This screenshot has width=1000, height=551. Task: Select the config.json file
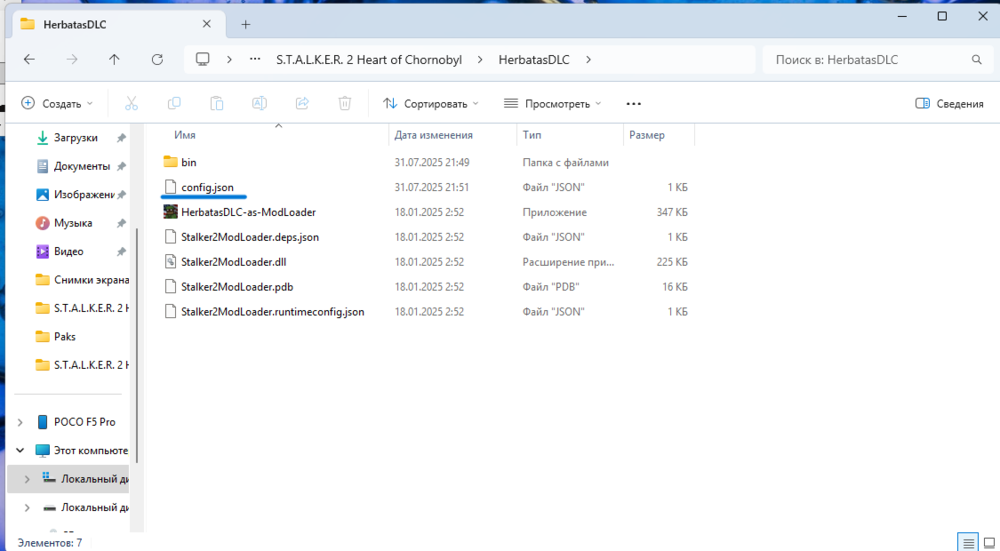click(207, 187)
